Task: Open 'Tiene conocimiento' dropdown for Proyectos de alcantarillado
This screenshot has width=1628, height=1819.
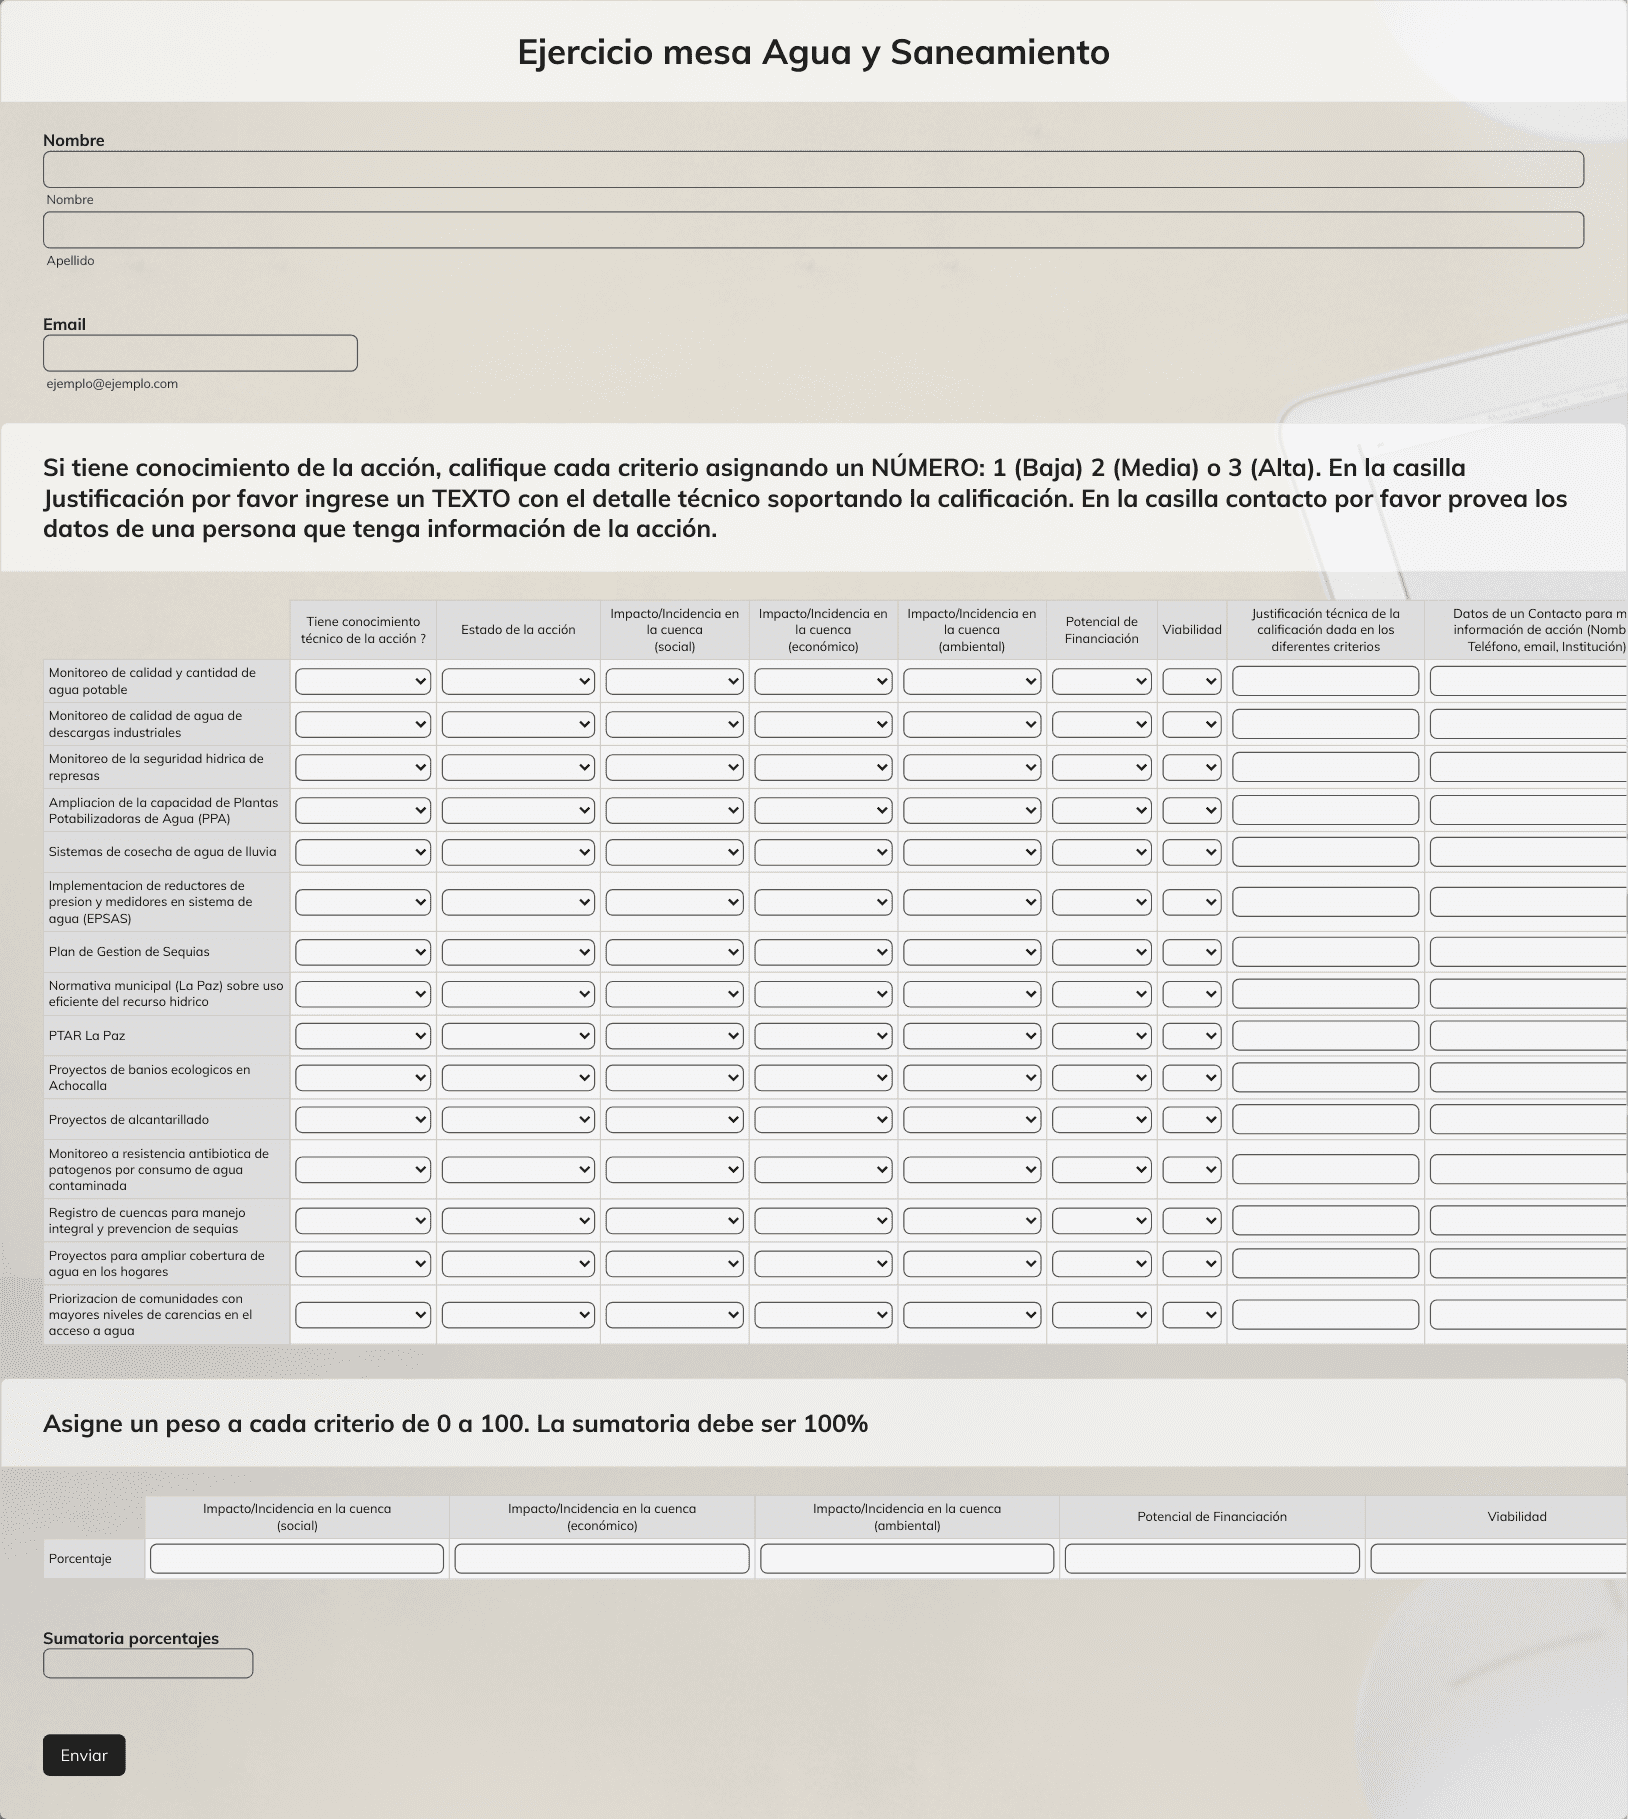Action: (363, 1120)
